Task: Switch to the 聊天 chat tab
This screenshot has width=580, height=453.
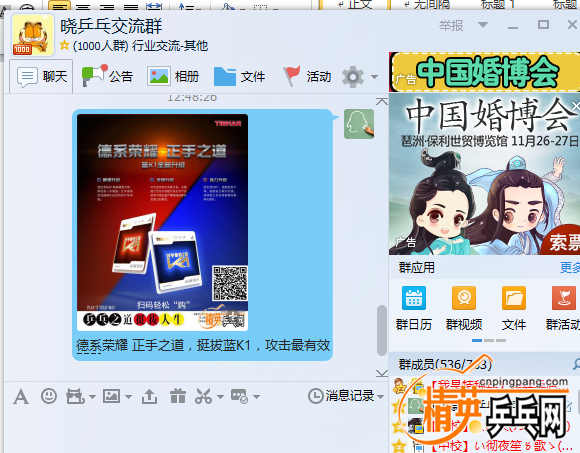Action: (x=41, y=77)
